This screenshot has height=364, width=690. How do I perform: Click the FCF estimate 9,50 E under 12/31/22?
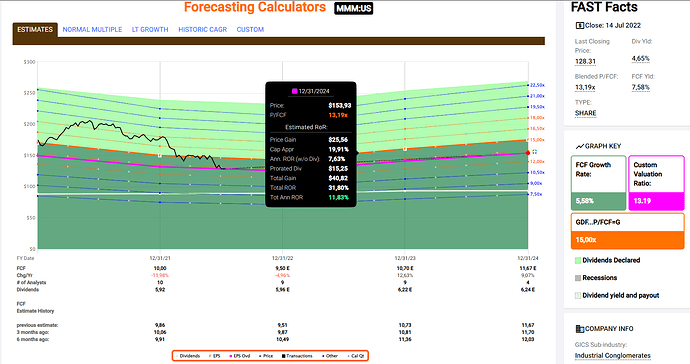click(x=283, y=268)
